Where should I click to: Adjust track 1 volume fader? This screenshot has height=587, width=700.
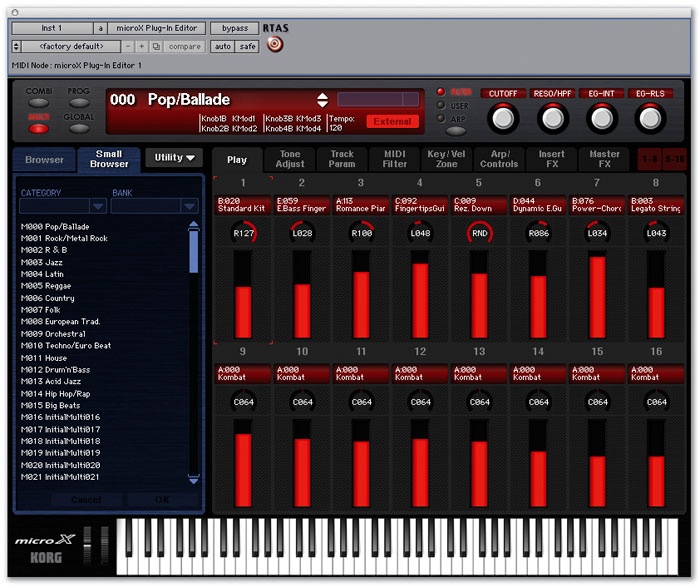243,294
